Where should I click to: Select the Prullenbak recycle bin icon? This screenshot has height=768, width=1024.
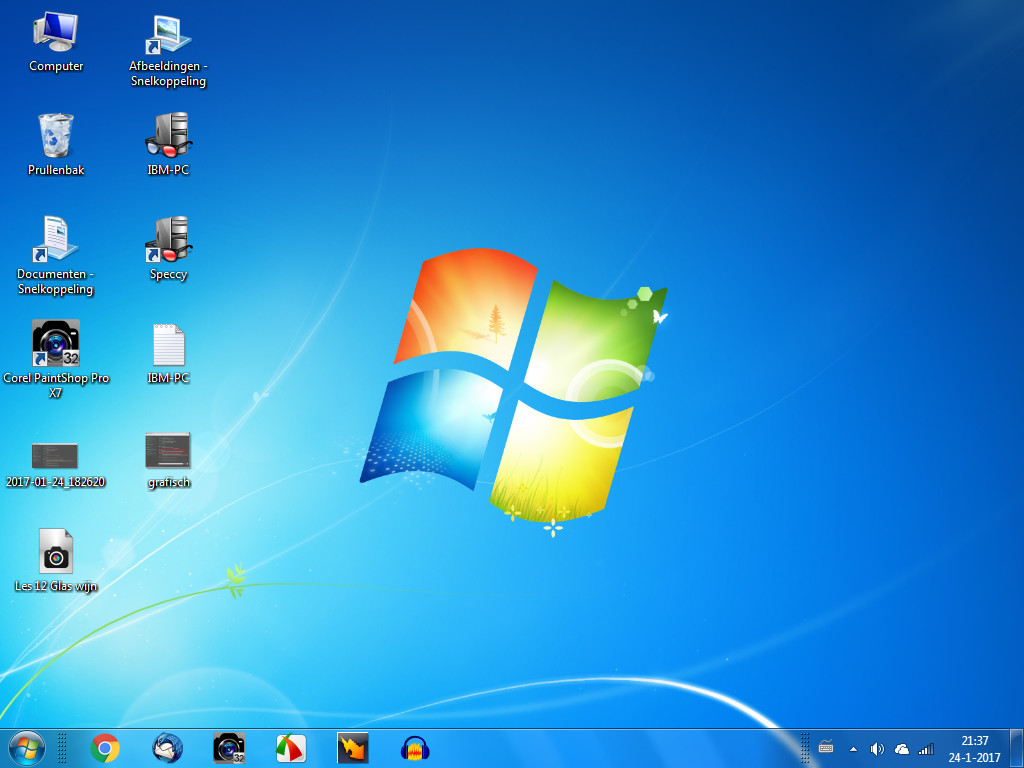point(56,145)
